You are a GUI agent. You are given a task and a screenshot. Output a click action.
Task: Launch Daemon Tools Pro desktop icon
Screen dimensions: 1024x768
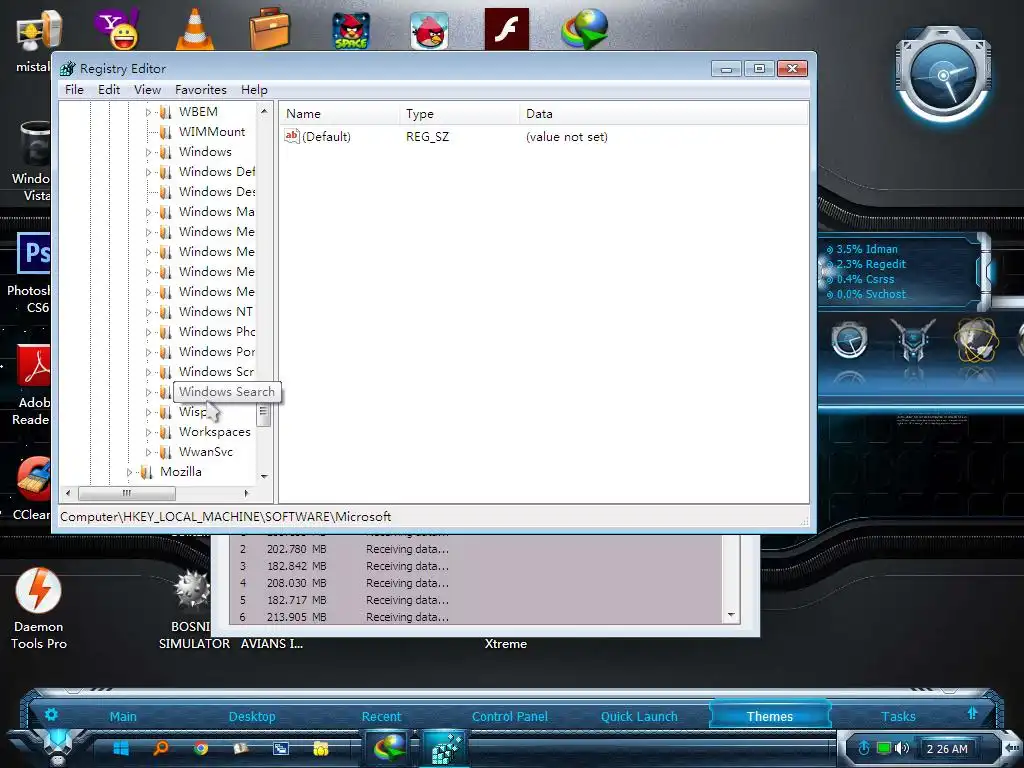point(39,590)
